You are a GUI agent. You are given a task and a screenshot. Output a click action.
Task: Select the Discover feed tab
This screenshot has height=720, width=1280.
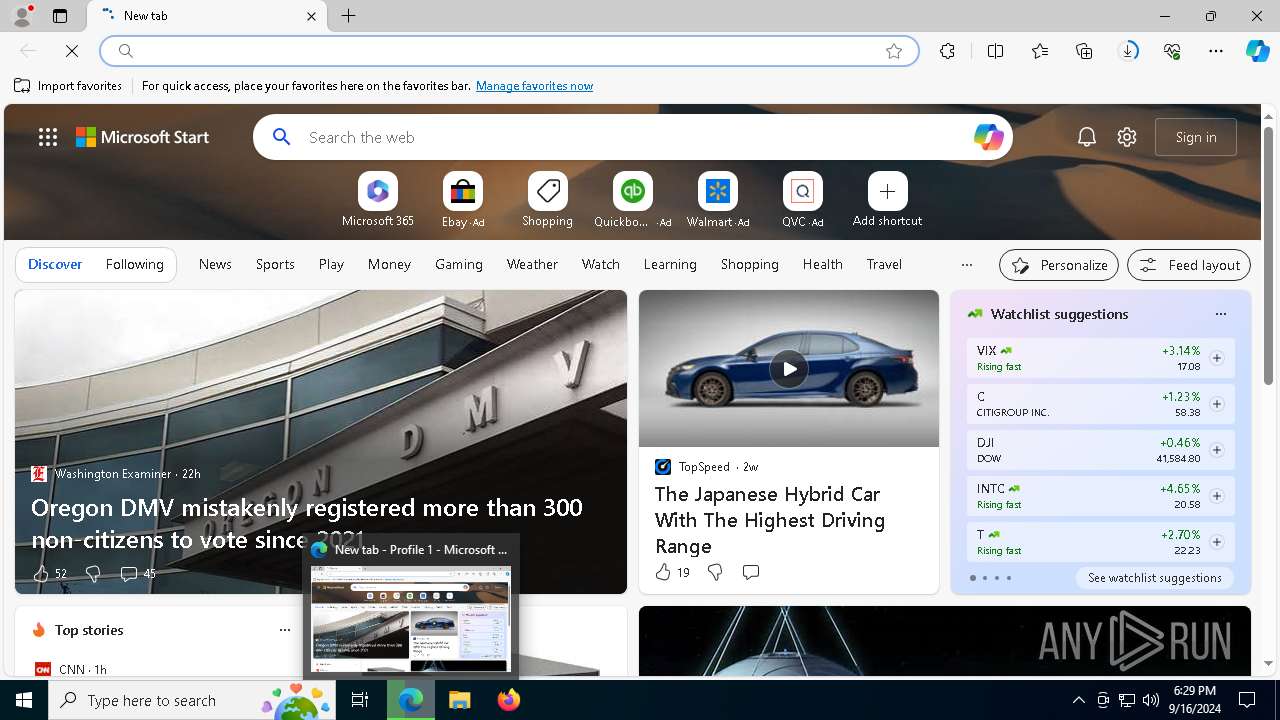(55, 264)
